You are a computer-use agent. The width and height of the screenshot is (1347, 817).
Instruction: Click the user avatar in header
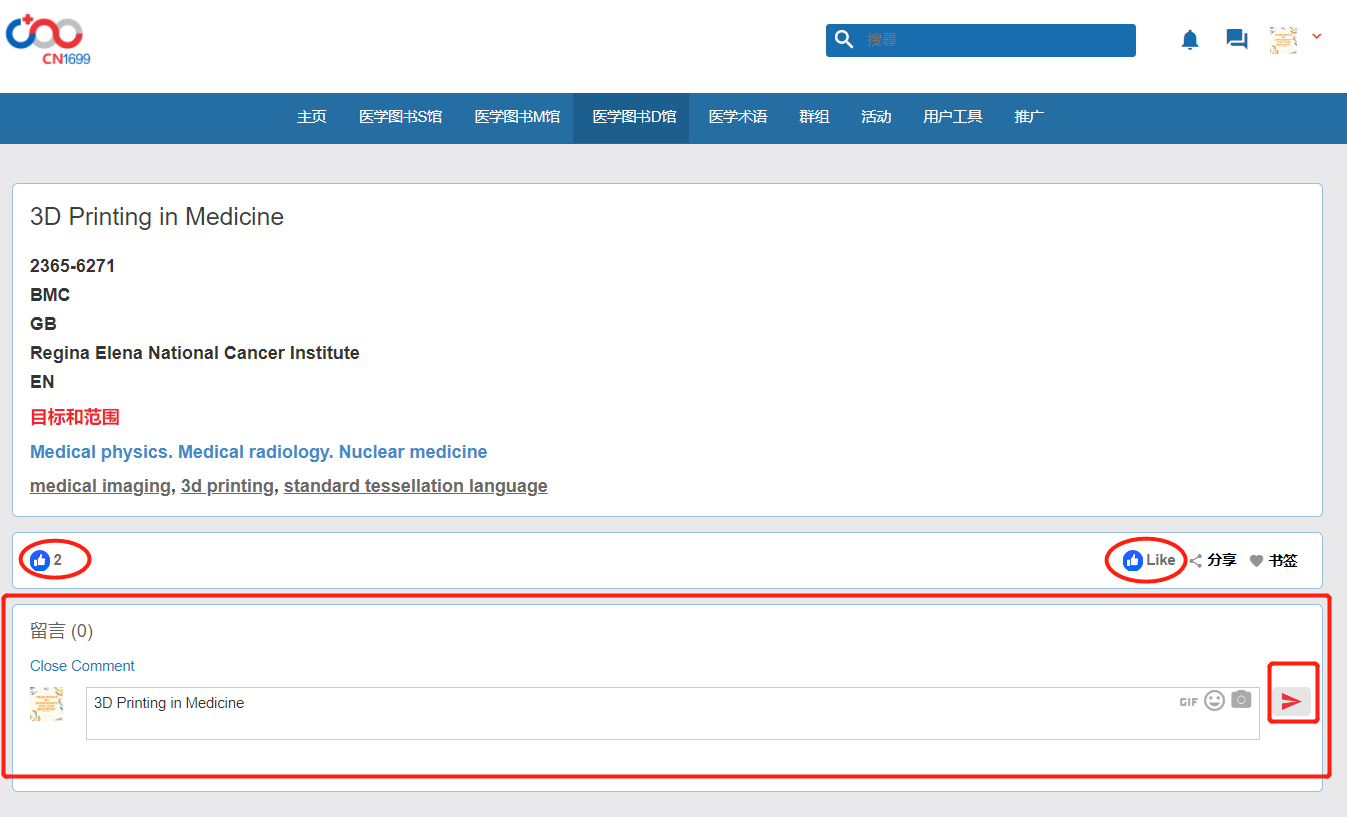coord(1283,40)
